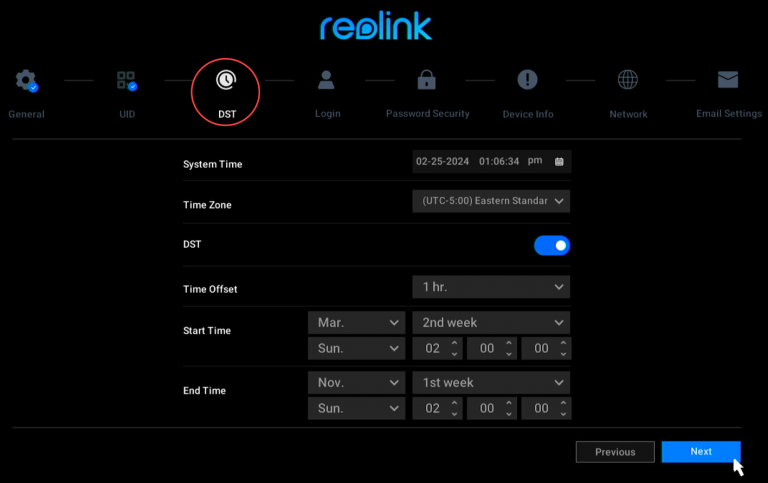Expand the Time Zone dropdown

coord(491,201)
